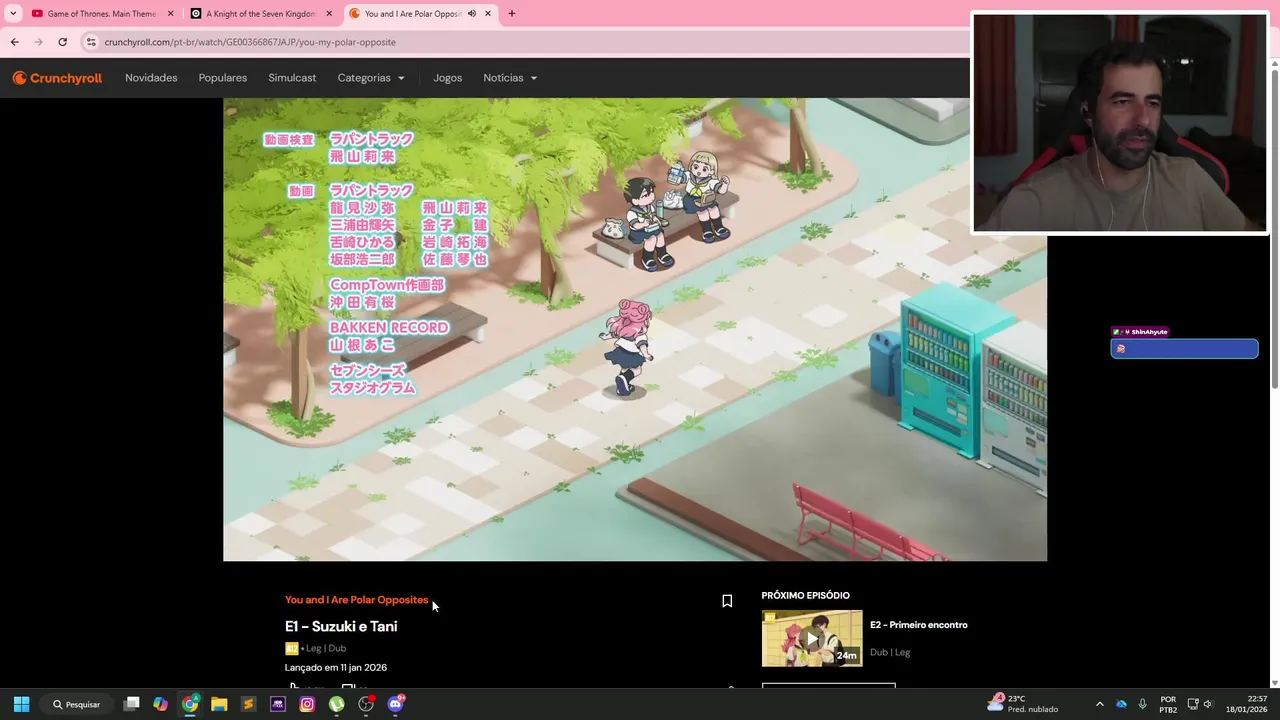Go forward in browser history
The width and height of the screenshot is (1280, 720).
[38, 42]
